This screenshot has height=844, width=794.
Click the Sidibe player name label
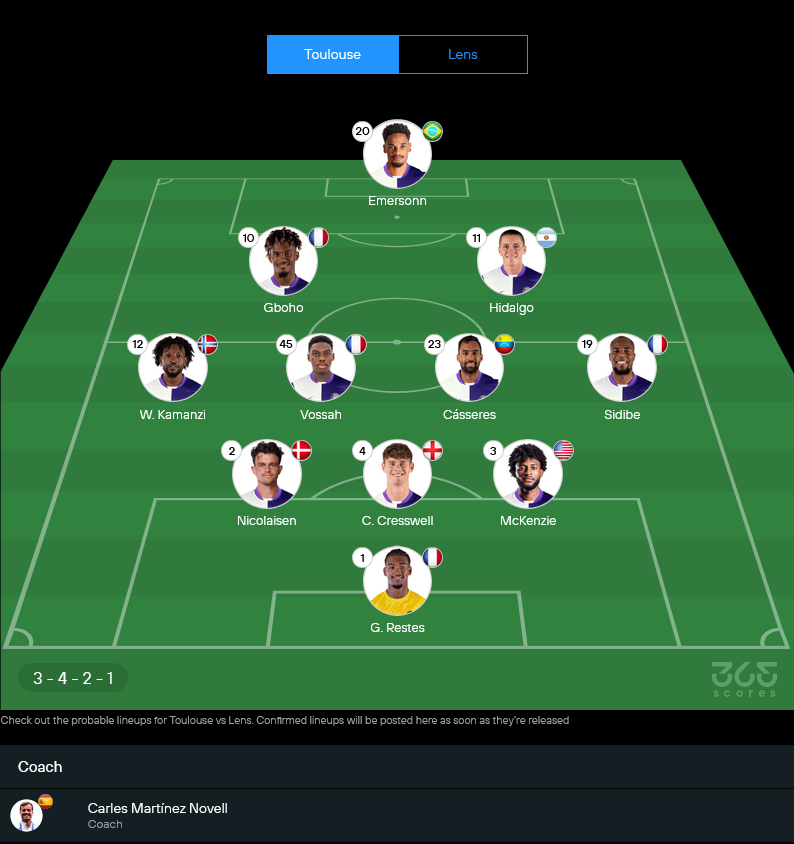coord(622,414)
